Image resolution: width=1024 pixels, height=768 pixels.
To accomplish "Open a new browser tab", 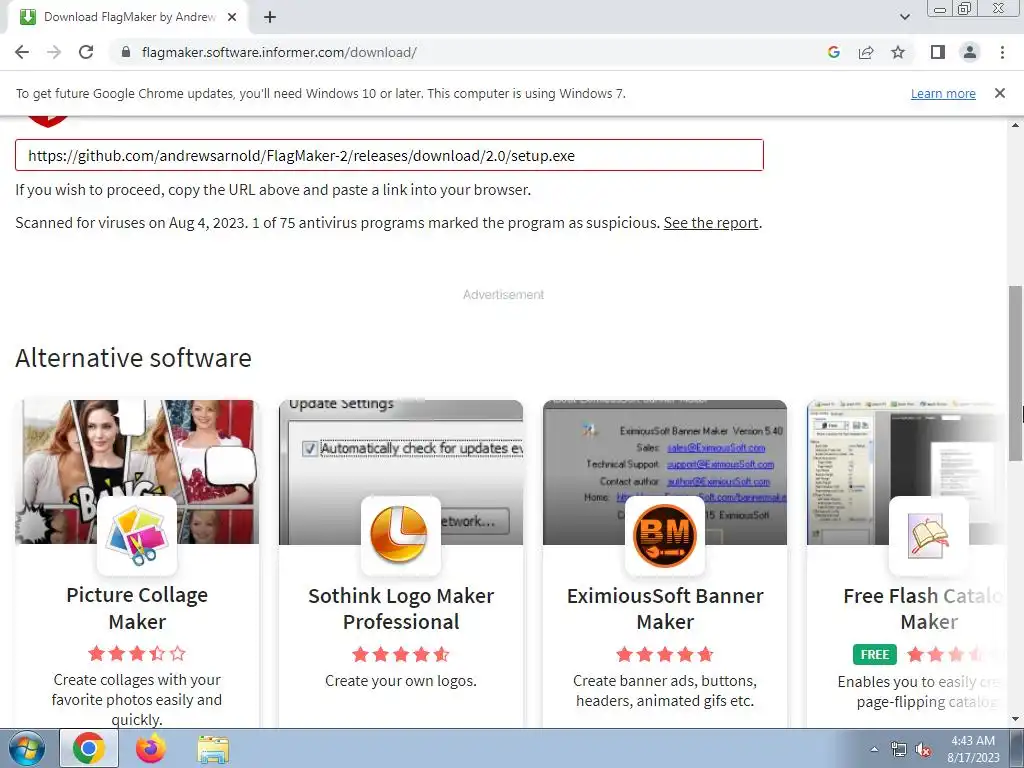I will [270, 17].
